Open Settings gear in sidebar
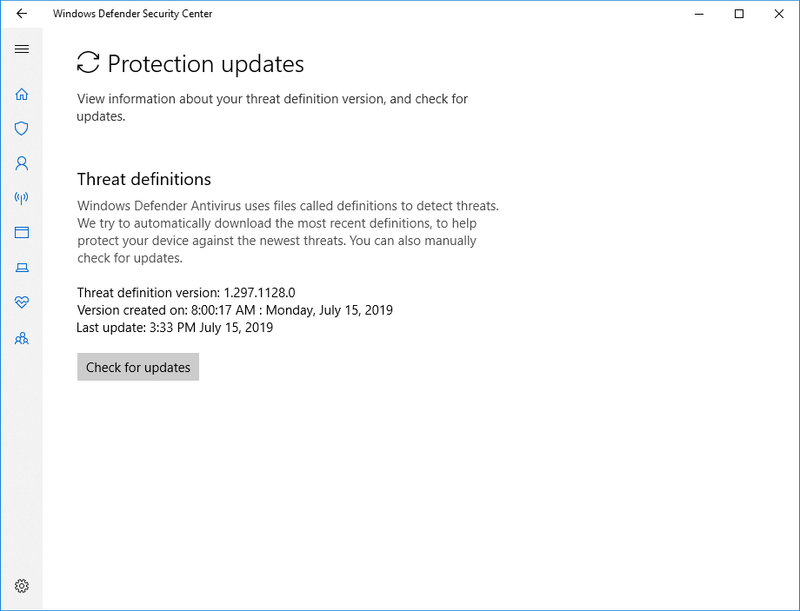 click(21, 586)
